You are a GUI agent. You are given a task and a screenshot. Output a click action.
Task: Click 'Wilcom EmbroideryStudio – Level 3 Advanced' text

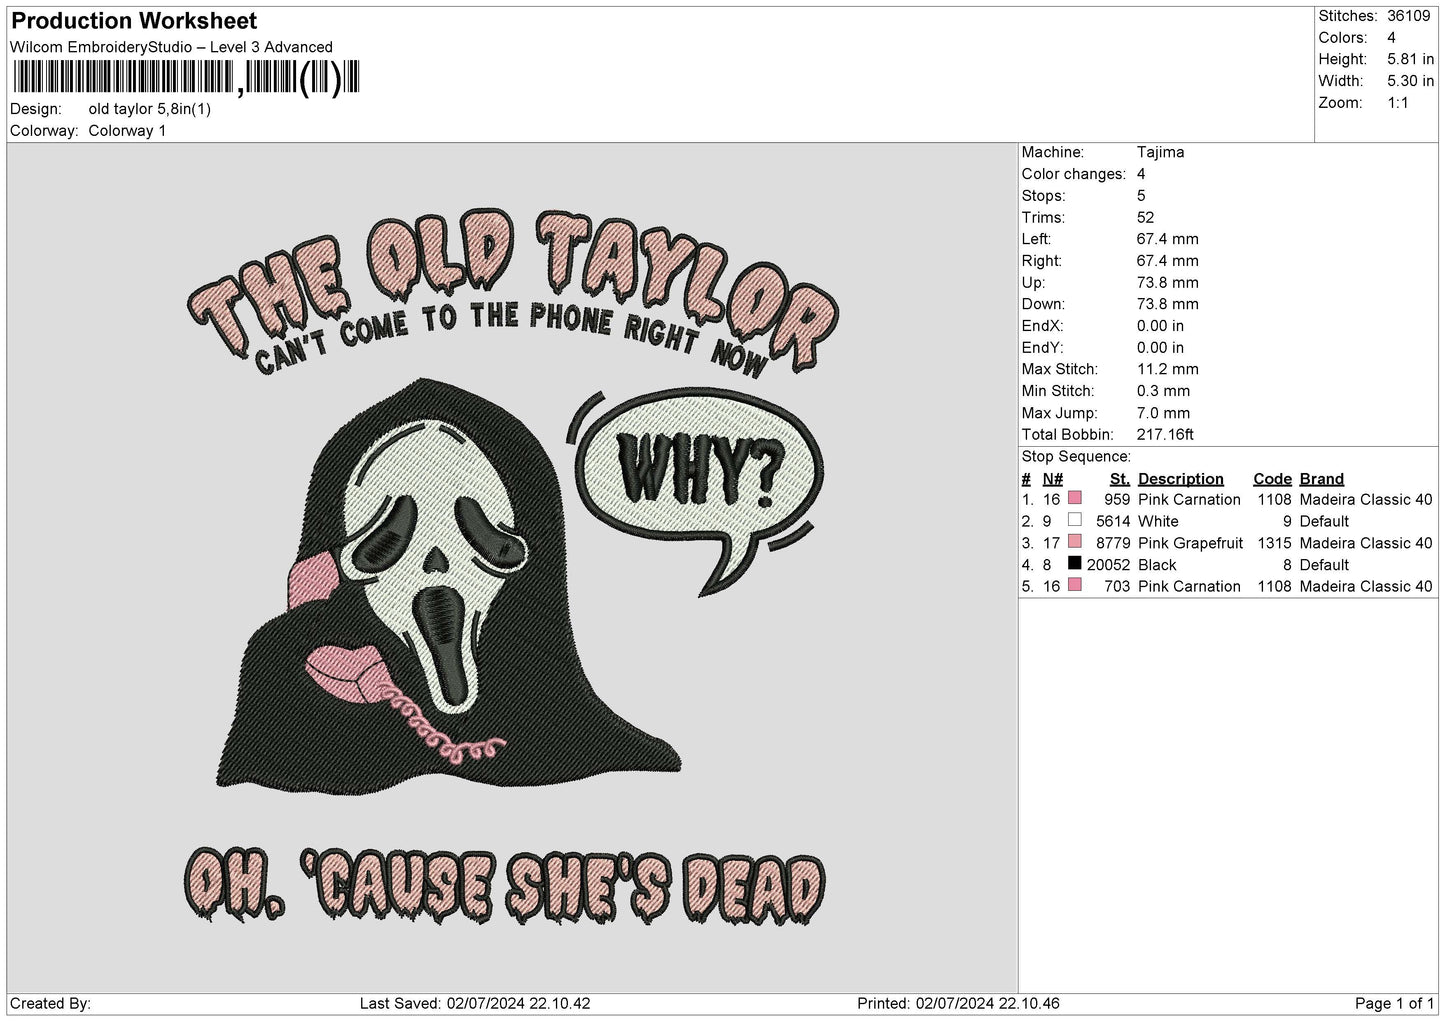(171, 47)
